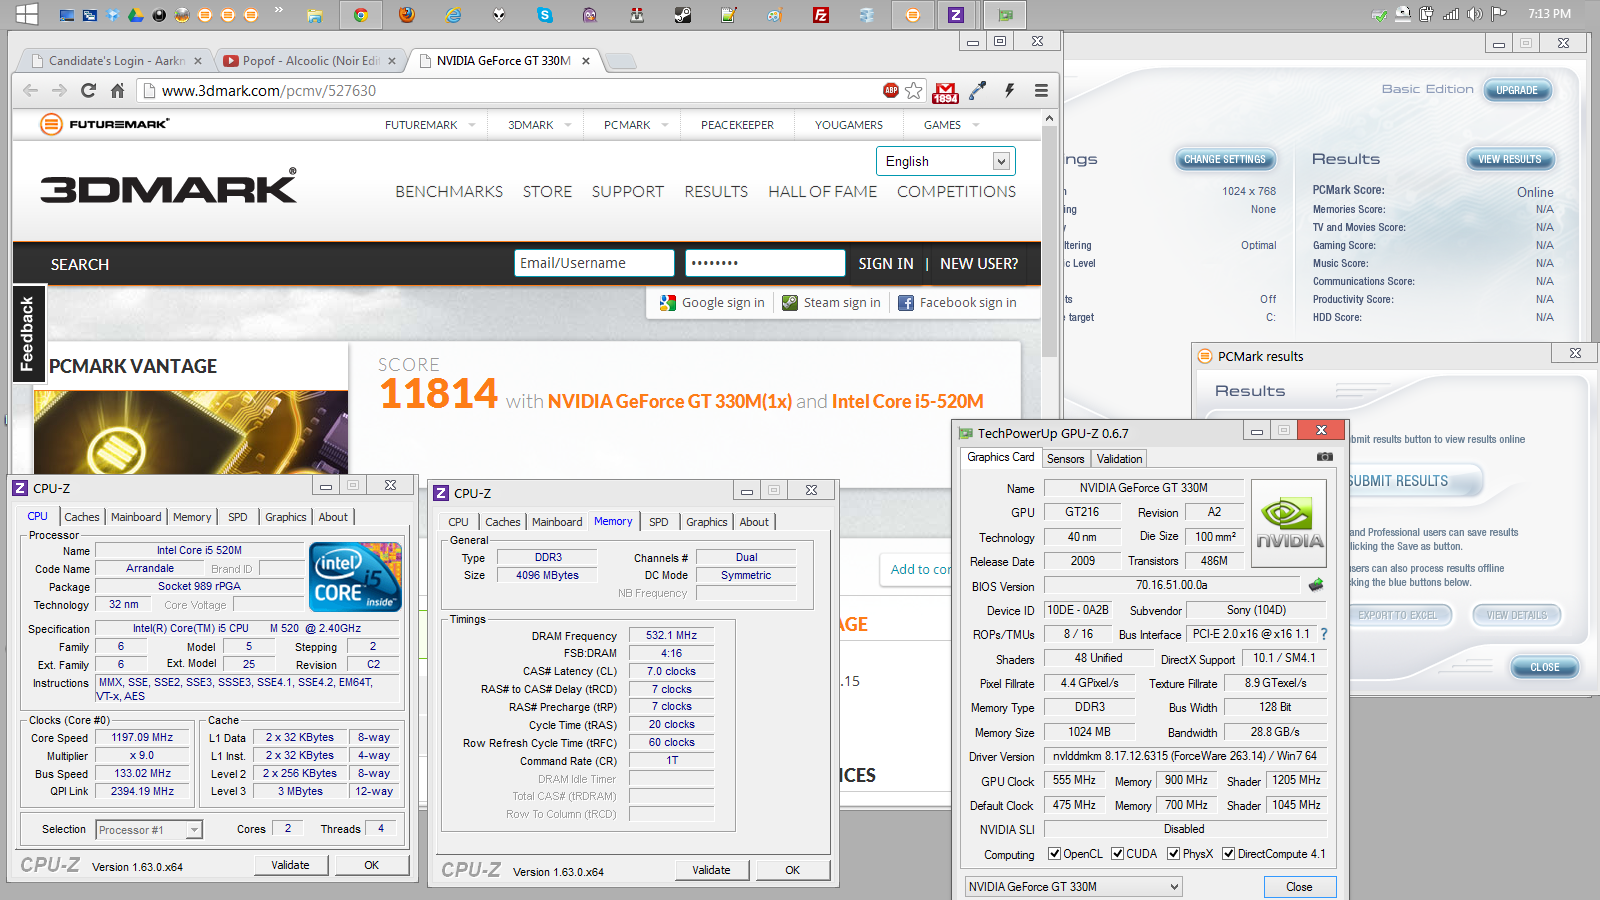1600x900 pixels.
Task: Click the browser vertical scrollbar thumb
Action: tap(1049, 240)
